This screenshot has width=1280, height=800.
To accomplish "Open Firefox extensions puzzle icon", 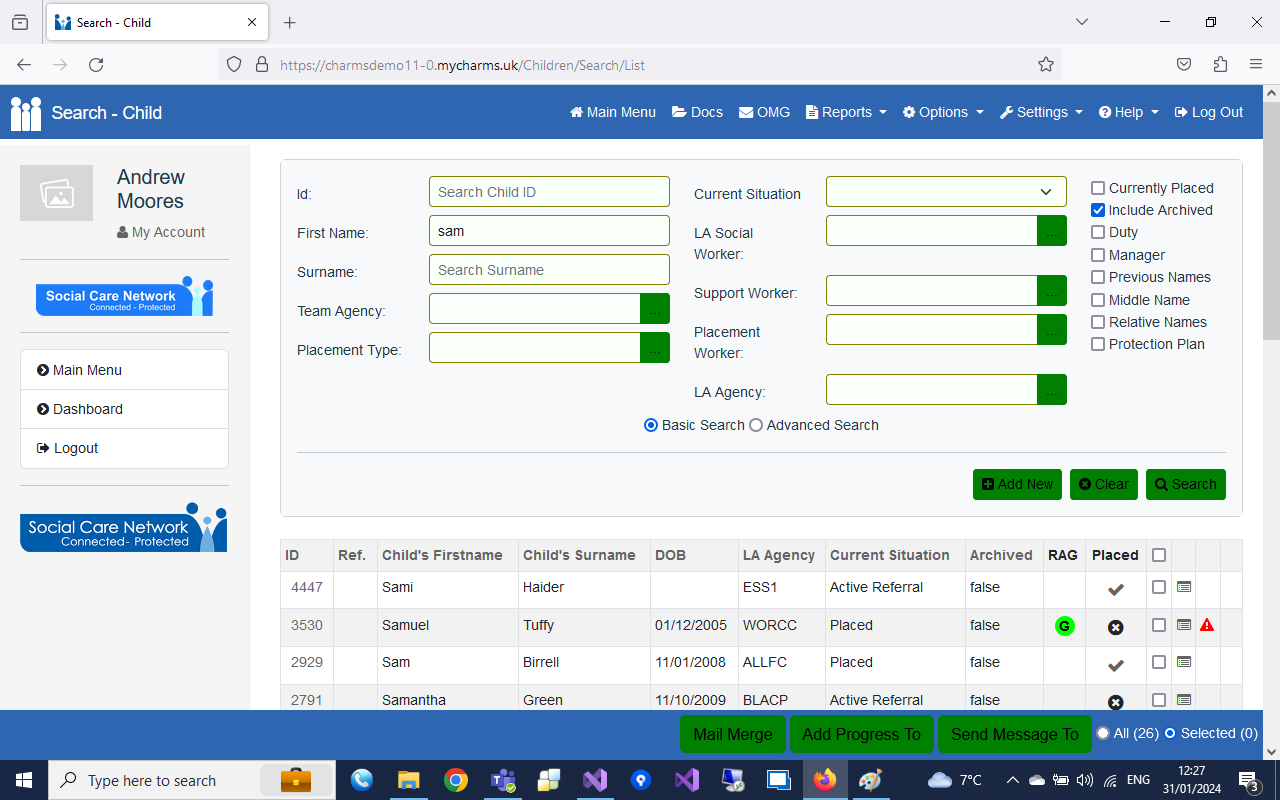I will tap(1220, 65).
